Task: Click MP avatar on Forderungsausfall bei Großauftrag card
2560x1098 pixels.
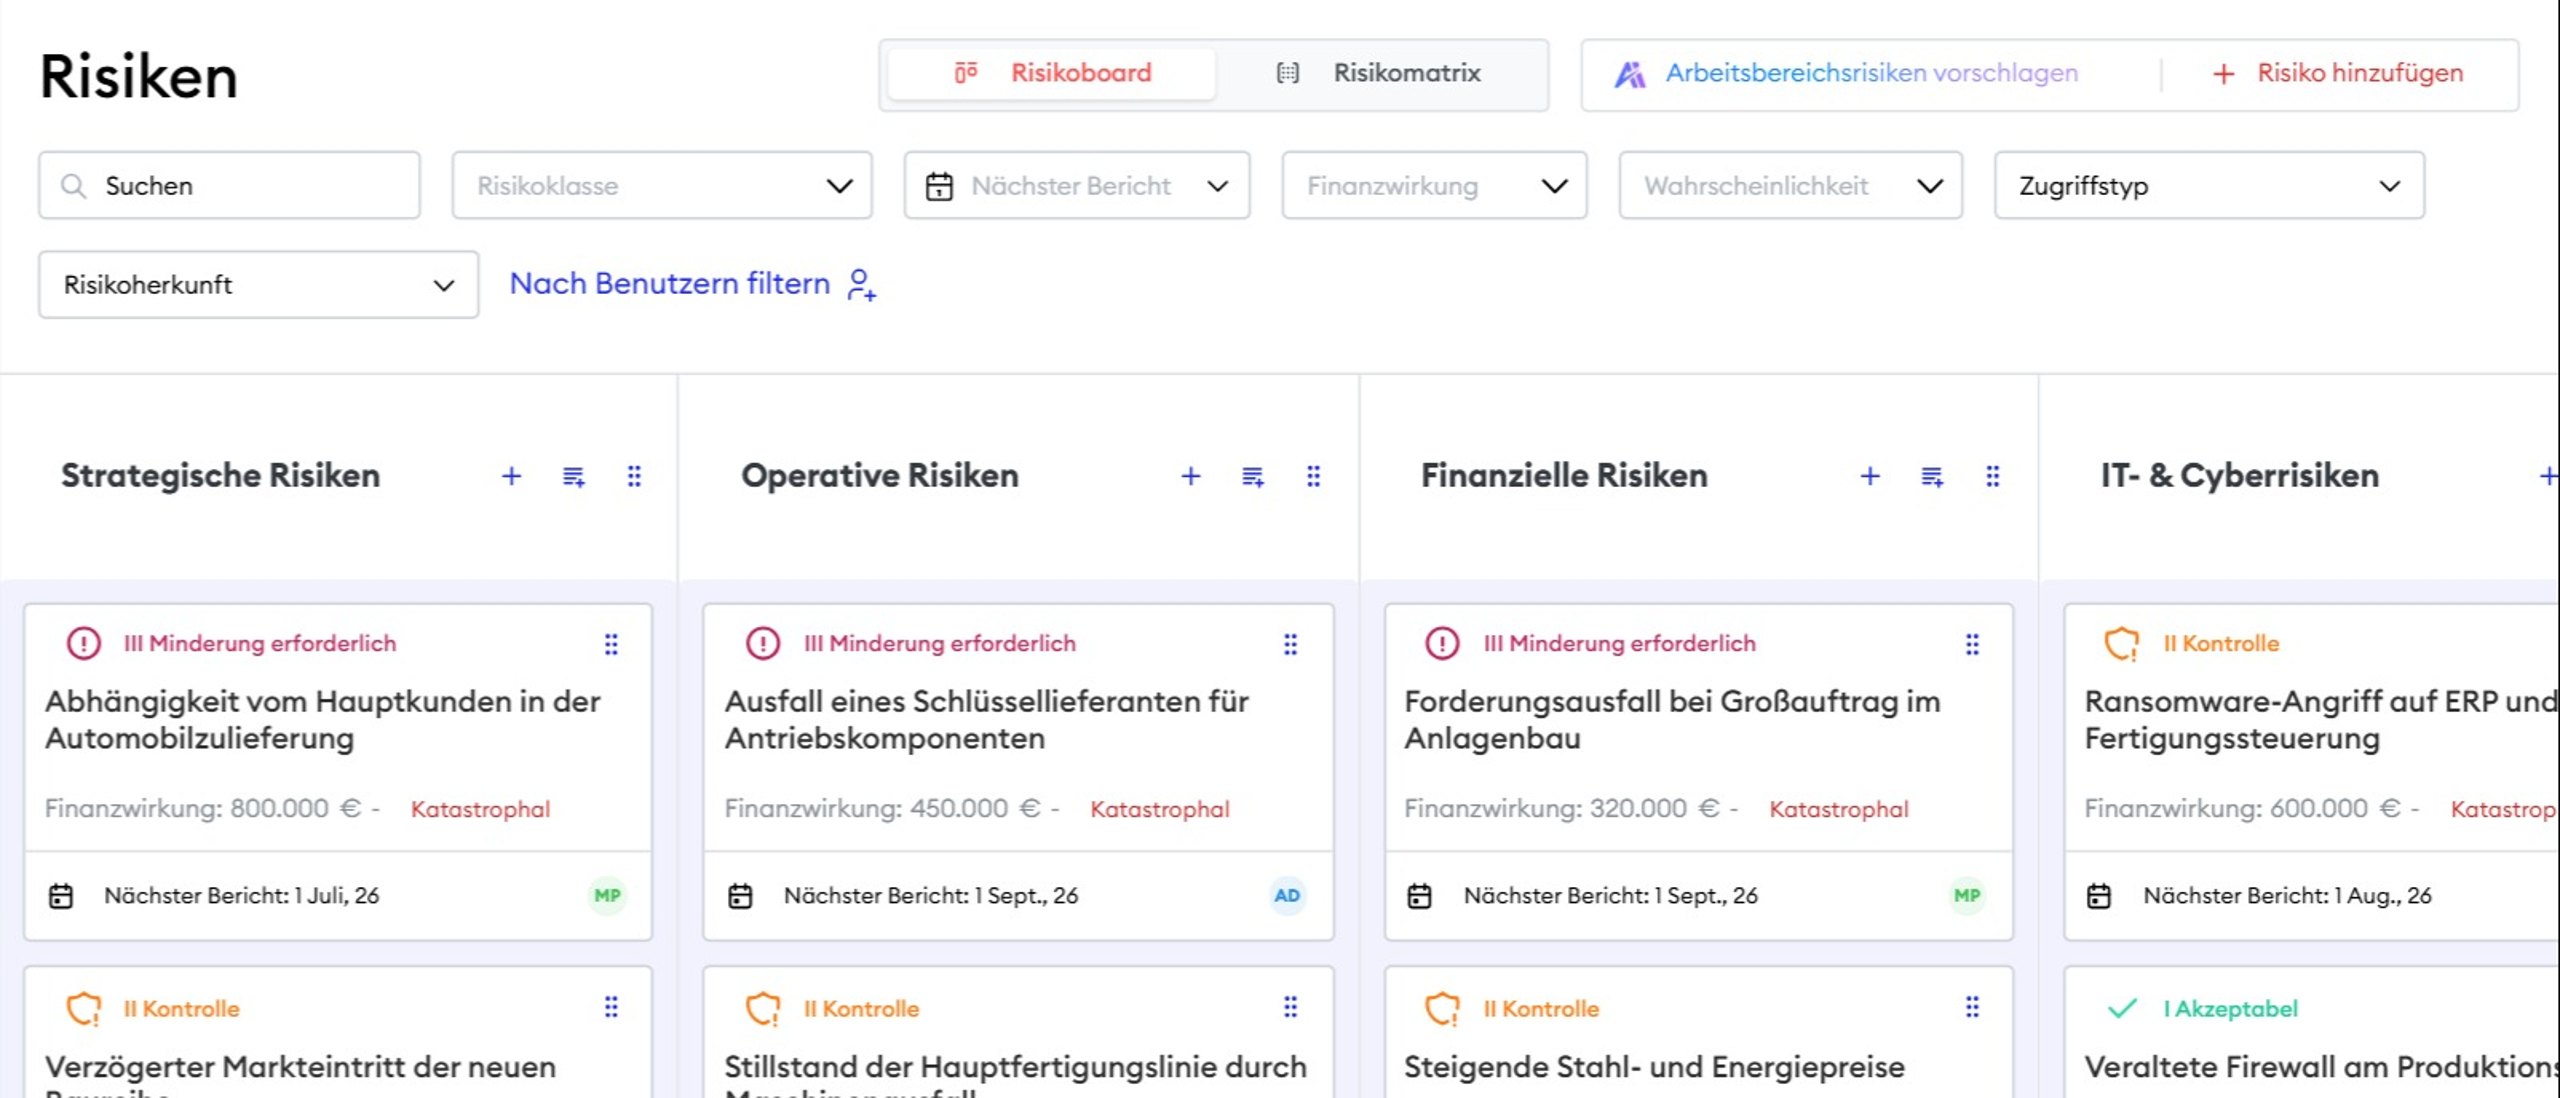Action: click(1967, 895)
